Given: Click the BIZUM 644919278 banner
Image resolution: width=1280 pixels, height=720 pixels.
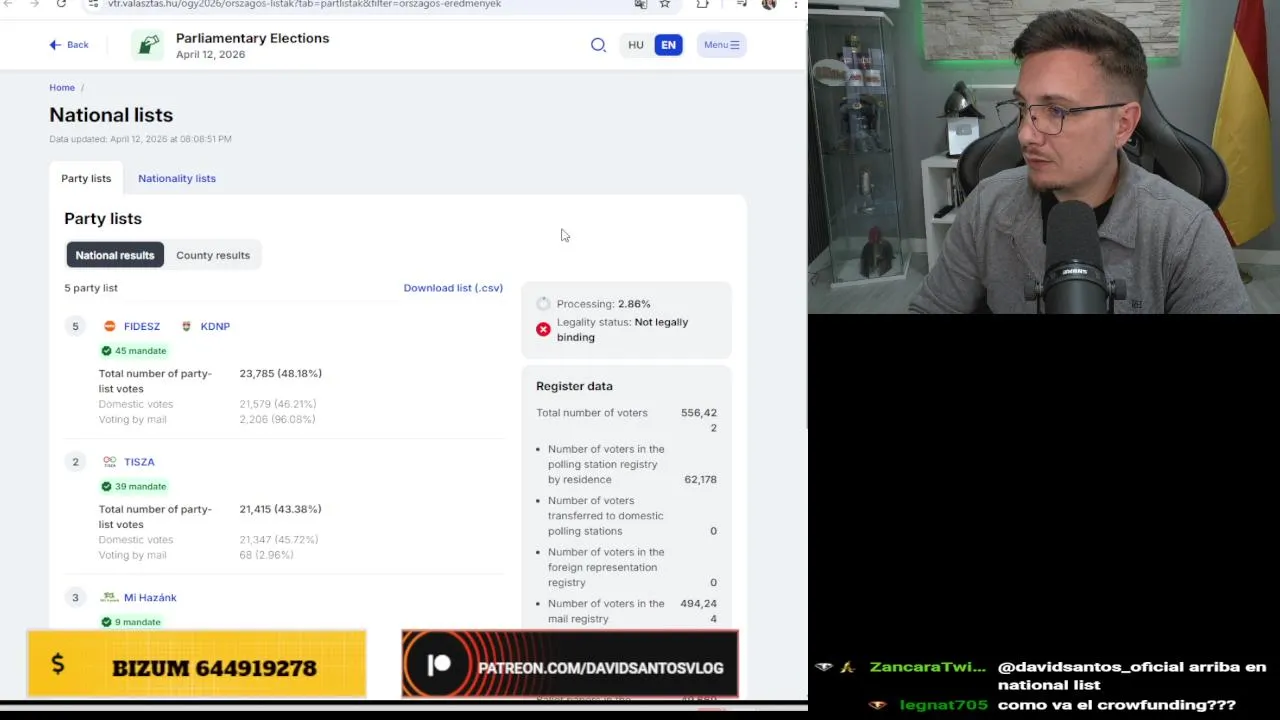Looking at the screenshot, I should [x=197, y=664].
